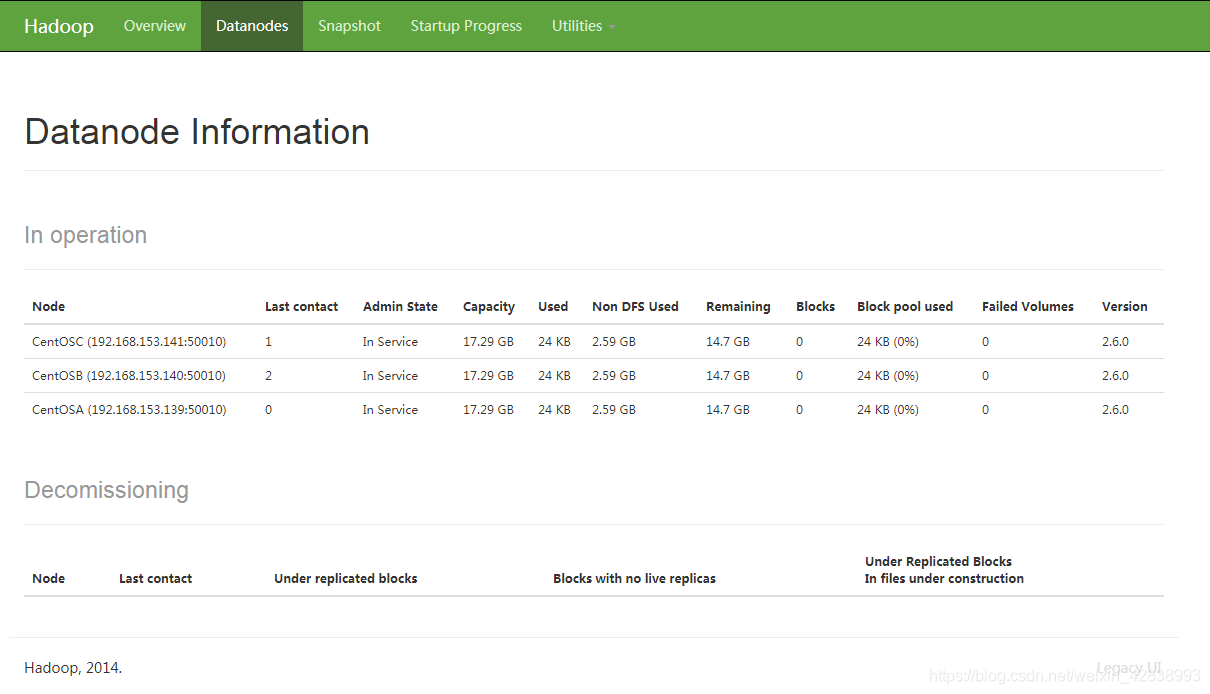Click the Under replicated blocks header

[346, 579]
